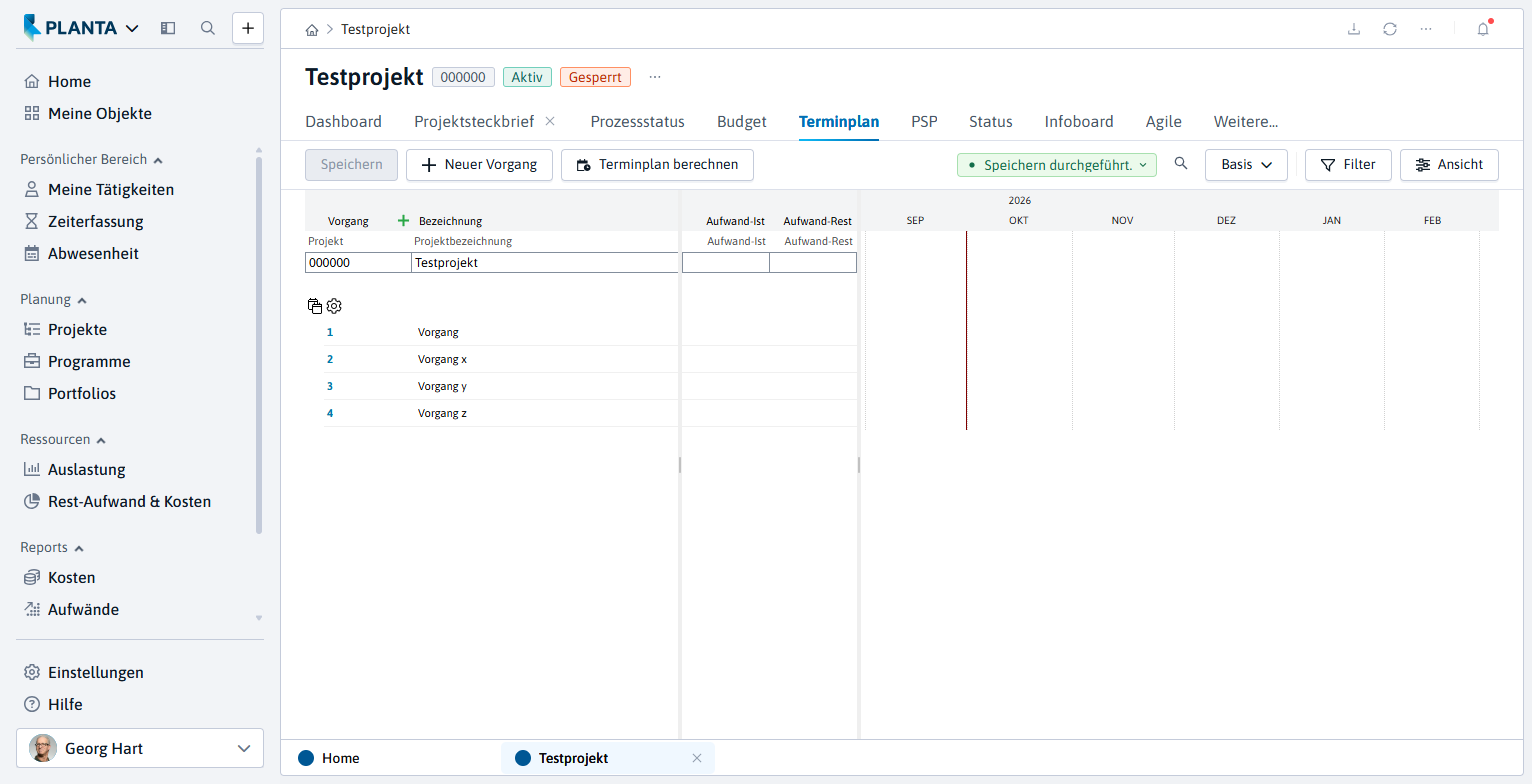Viewport: 1532px width, 784px height.
Task: Switch to the PSP tab
Action: point(924,122)
